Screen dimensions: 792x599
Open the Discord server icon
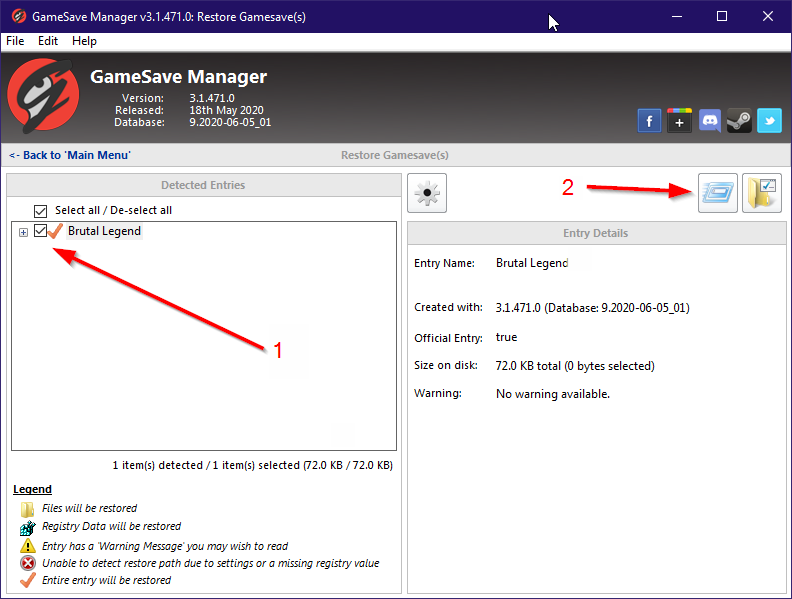(x=710, y=121)
